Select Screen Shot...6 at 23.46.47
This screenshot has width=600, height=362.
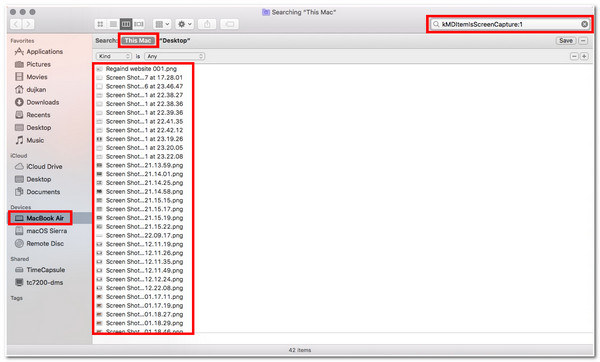pos(144,86)
